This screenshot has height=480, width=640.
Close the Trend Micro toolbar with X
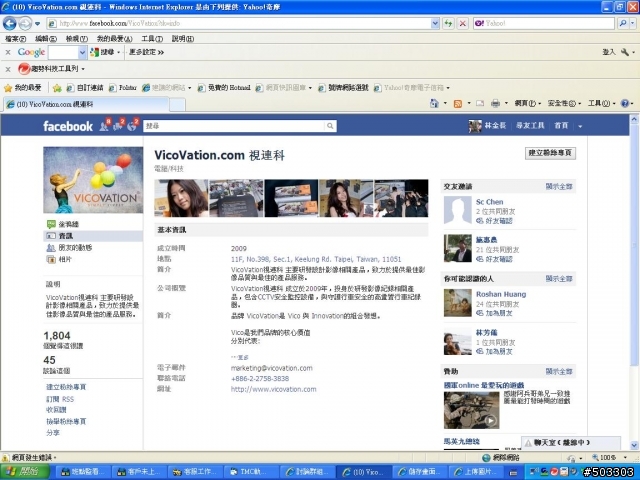8,69
